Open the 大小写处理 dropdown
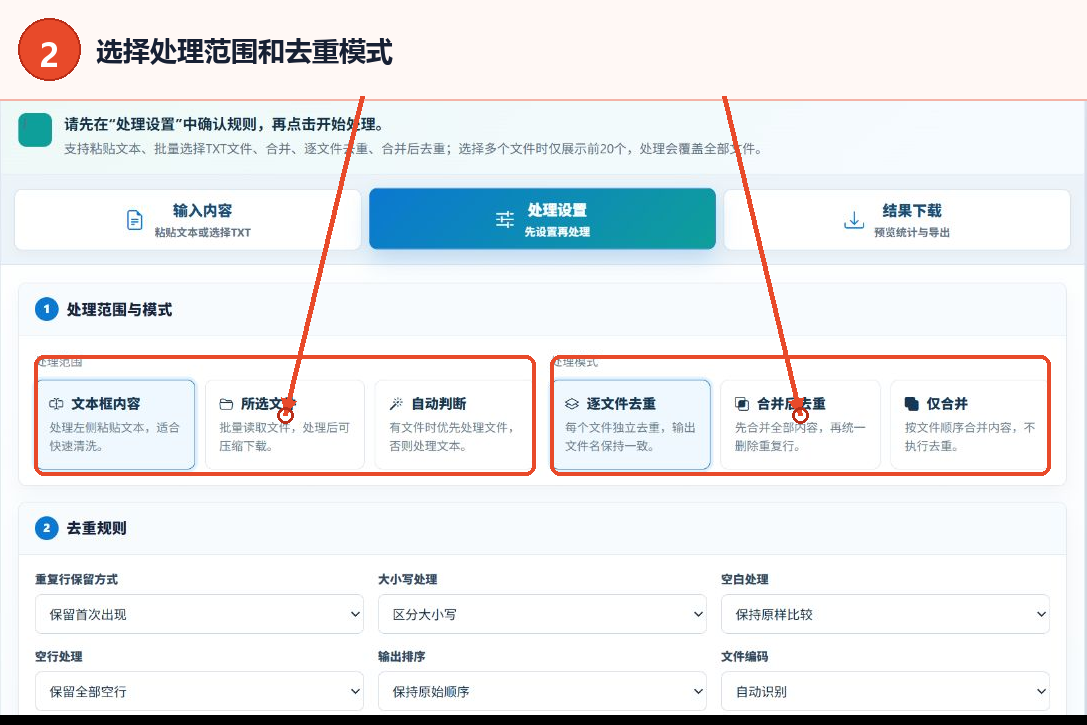The image size is (1087, 725). 542,614
